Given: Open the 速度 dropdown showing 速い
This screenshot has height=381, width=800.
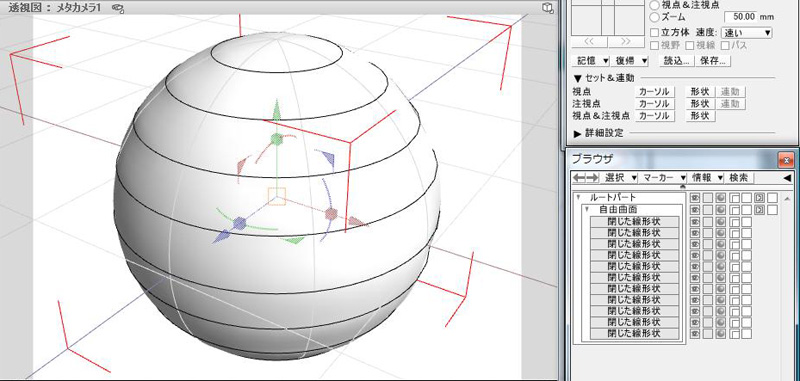Looking at the screenshot, I should click(x=746, y=32).
